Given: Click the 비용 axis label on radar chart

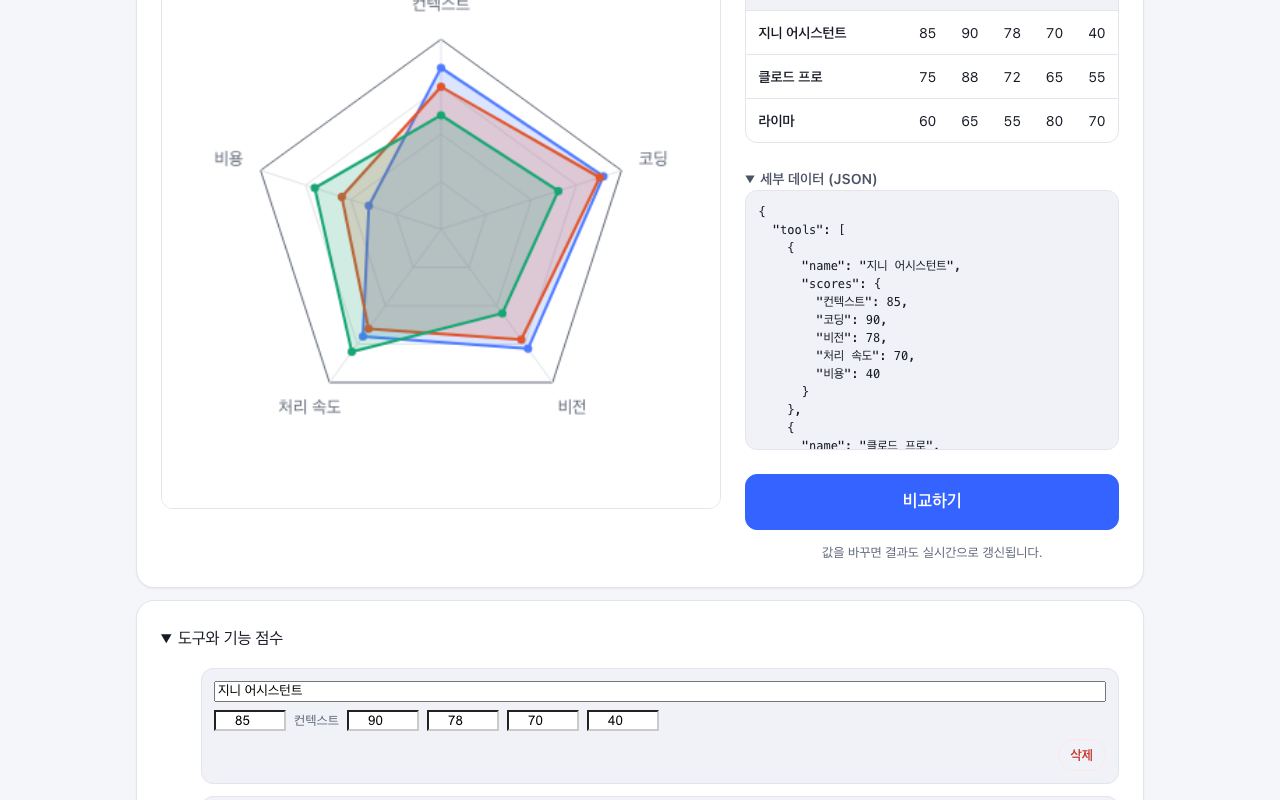Looking at the screenshot, I should click(228, 158).
